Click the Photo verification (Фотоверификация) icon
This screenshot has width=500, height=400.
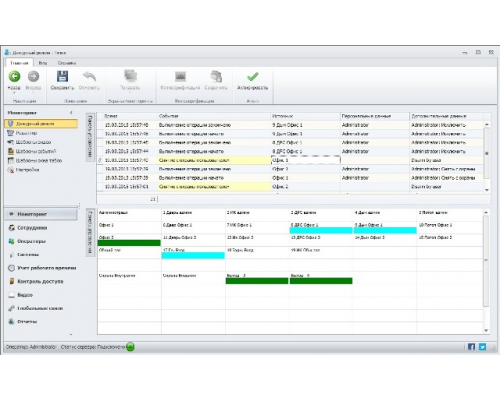point(180,76)
